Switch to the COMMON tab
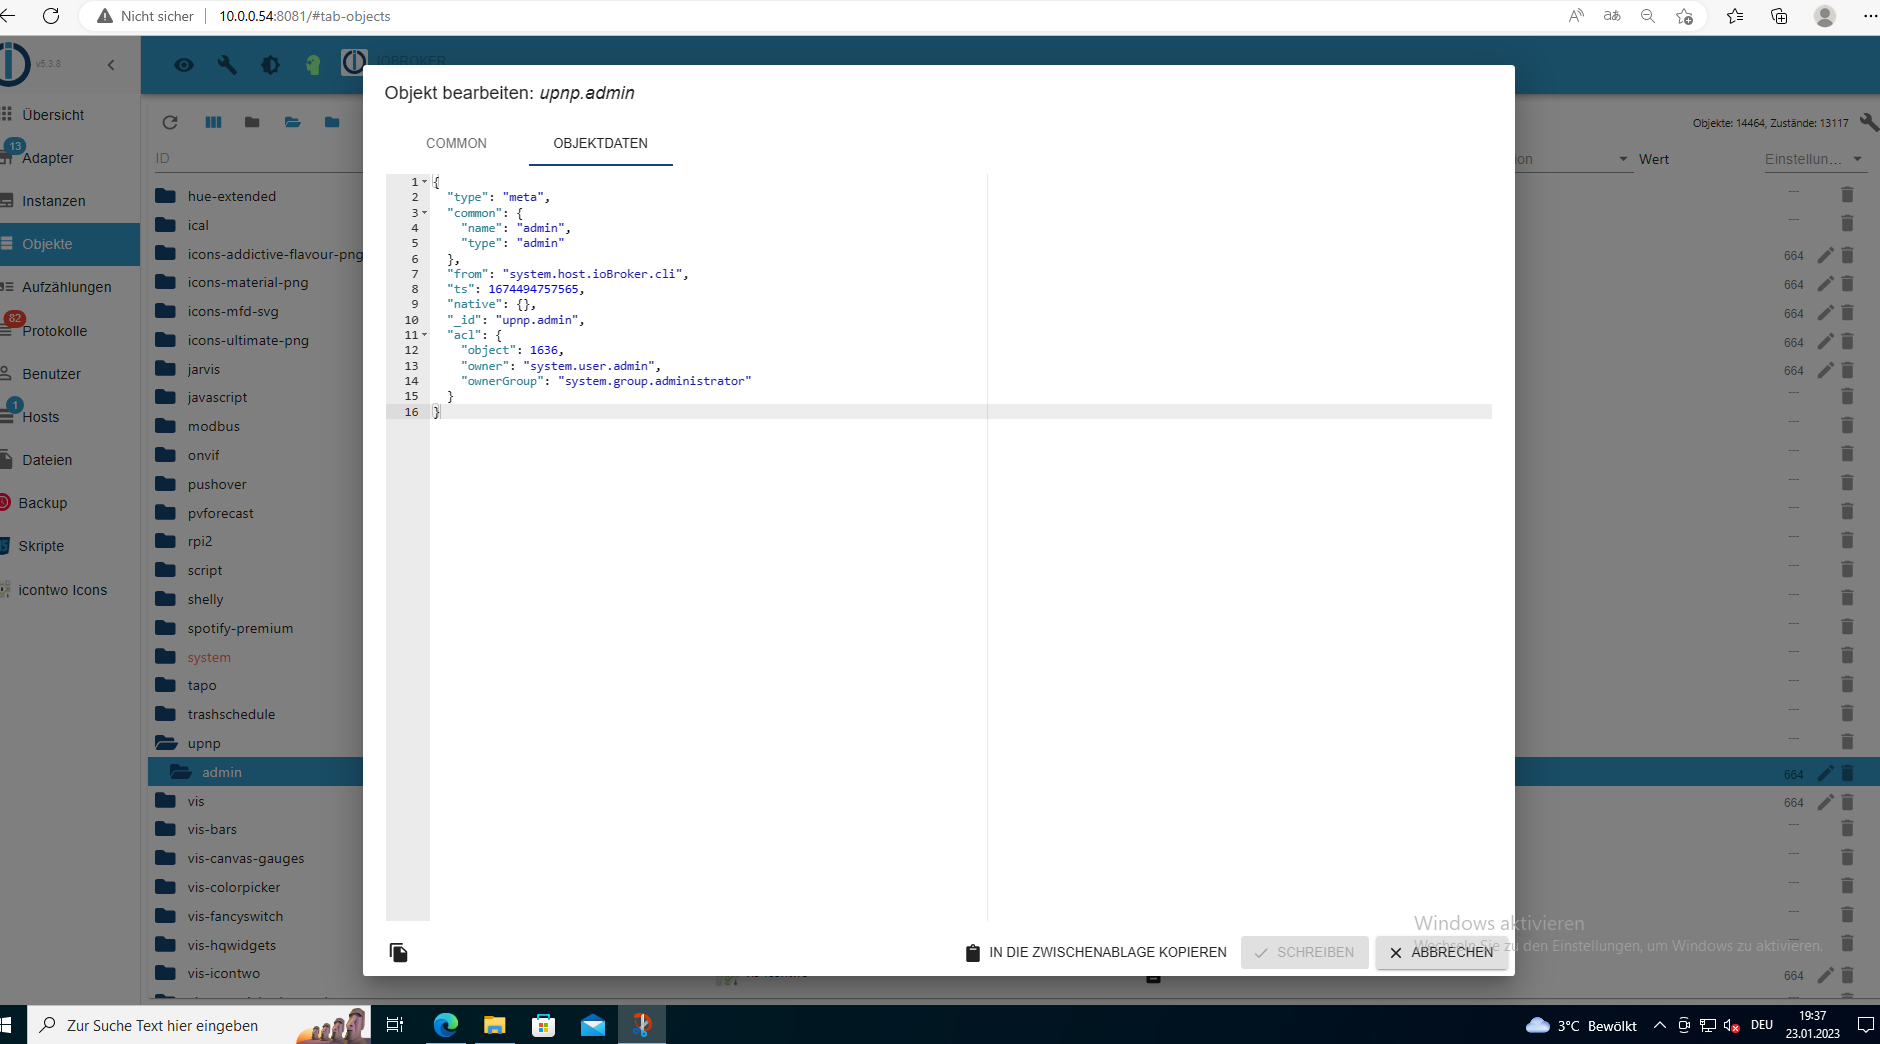Viewport: 1880px width, 1044px height. [x=456, y=143]
